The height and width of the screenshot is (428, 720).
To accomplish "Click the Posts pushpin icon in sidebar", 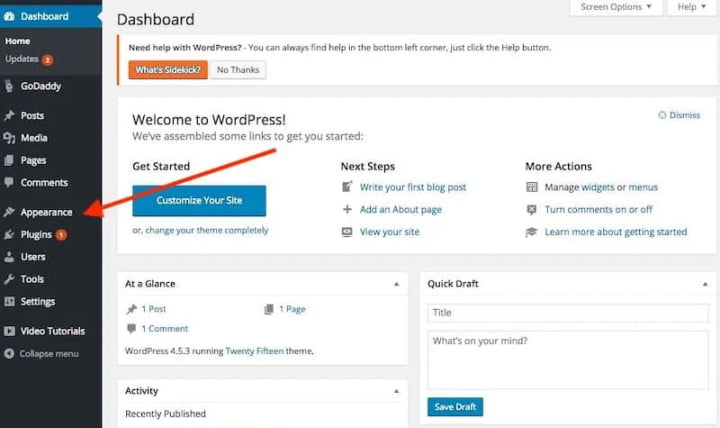I will pyautogui.click(x=9, y=115).
